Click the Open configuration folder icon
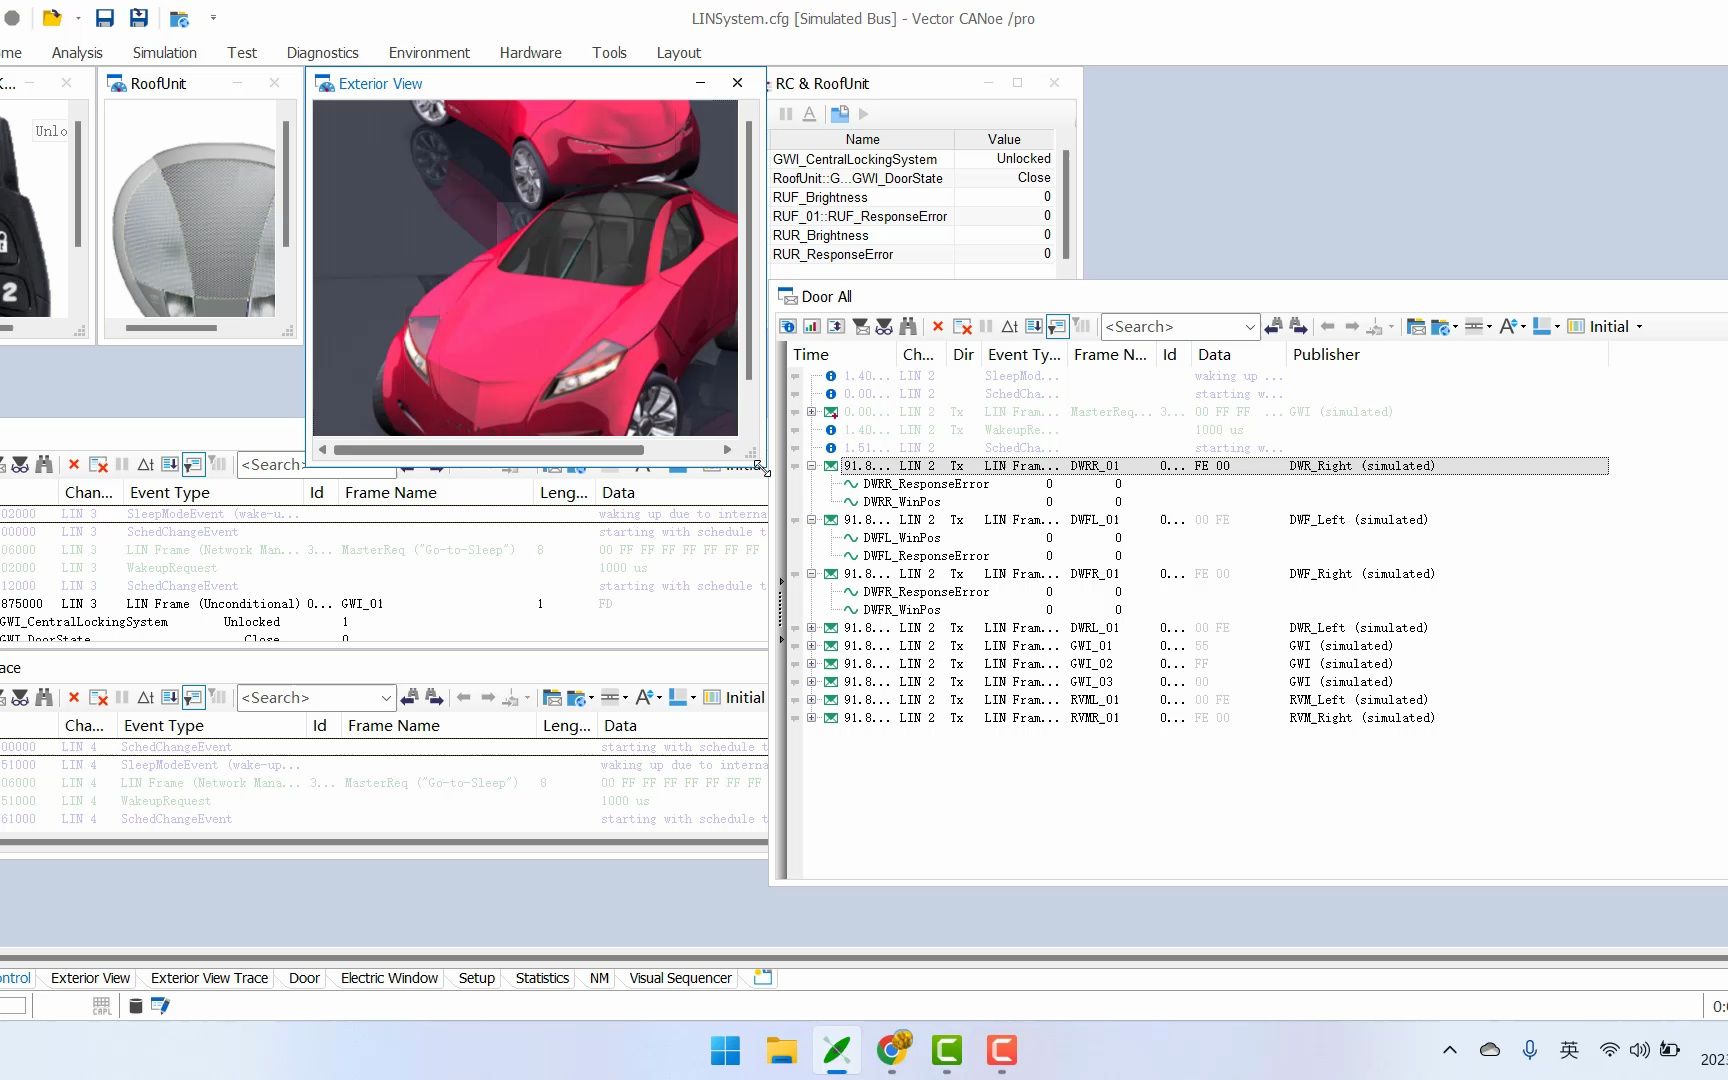1728x1080 pixels. pos(52,18)
